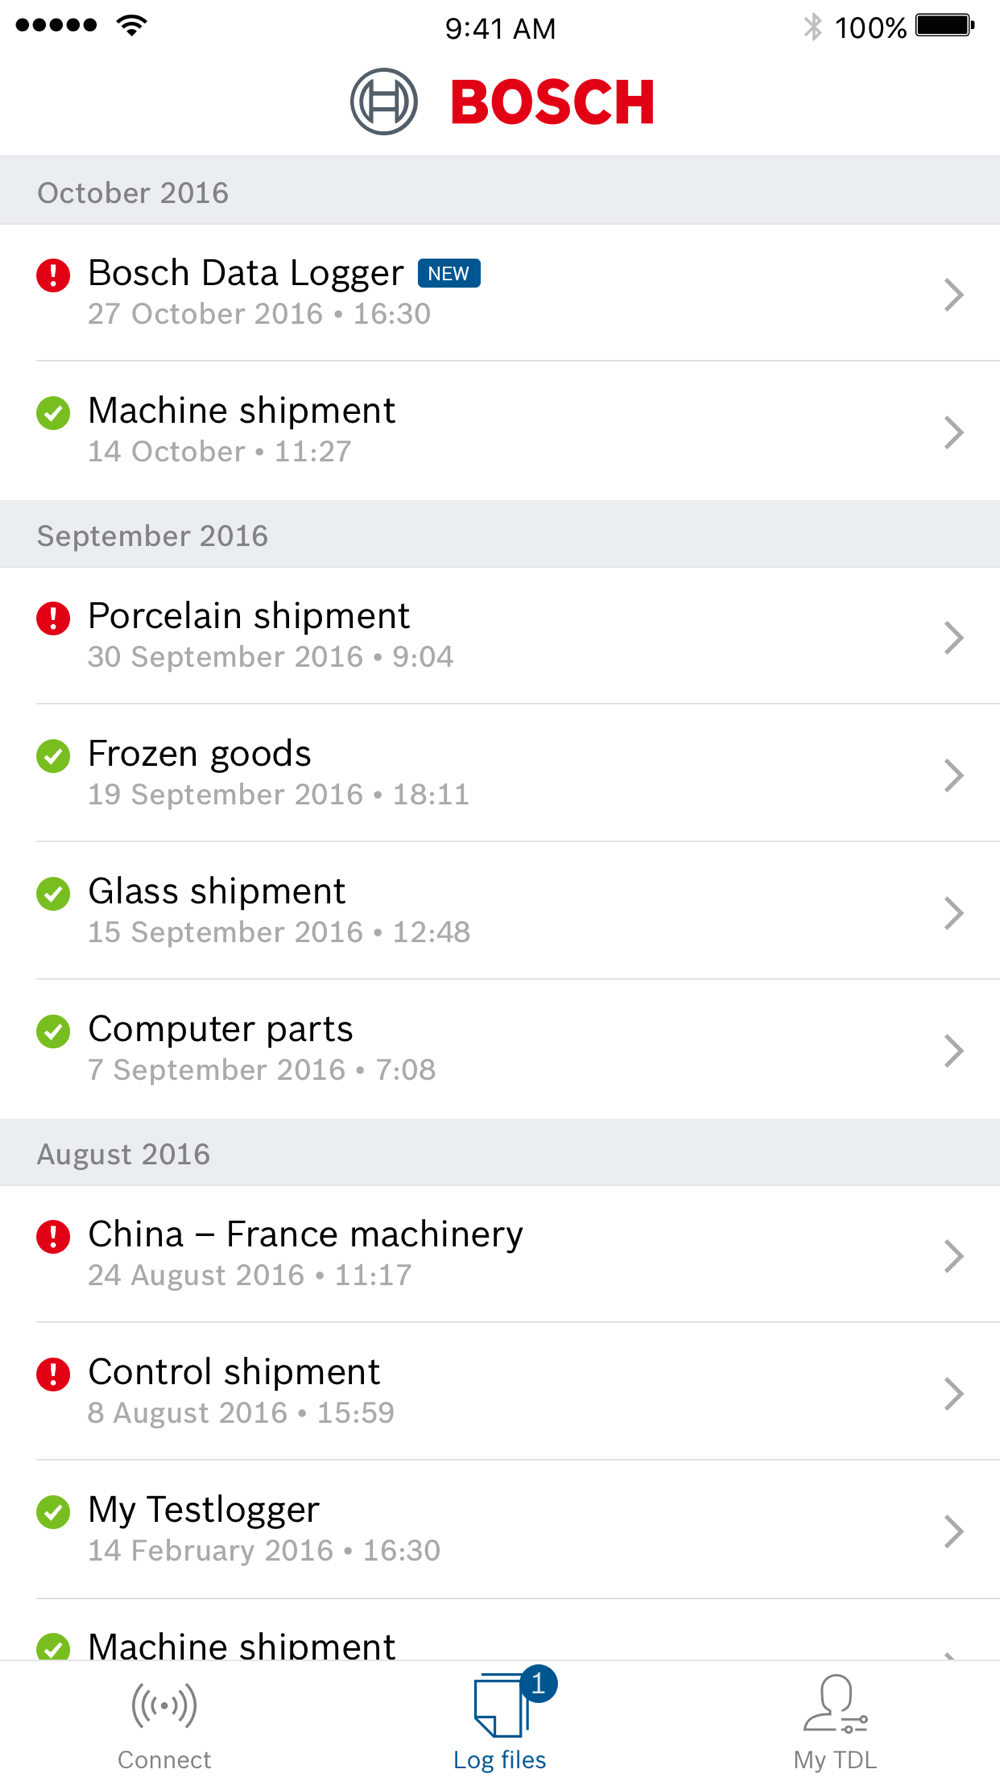Tap green check icon beside Frozen goods

point(53,756)
